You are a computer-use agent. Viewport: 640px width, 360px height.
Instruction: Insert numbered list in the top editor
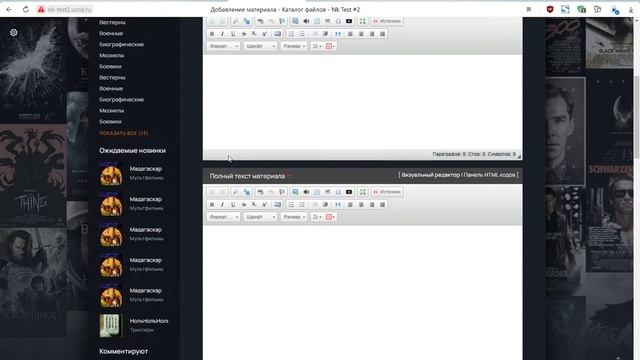(x=291, y=34)
